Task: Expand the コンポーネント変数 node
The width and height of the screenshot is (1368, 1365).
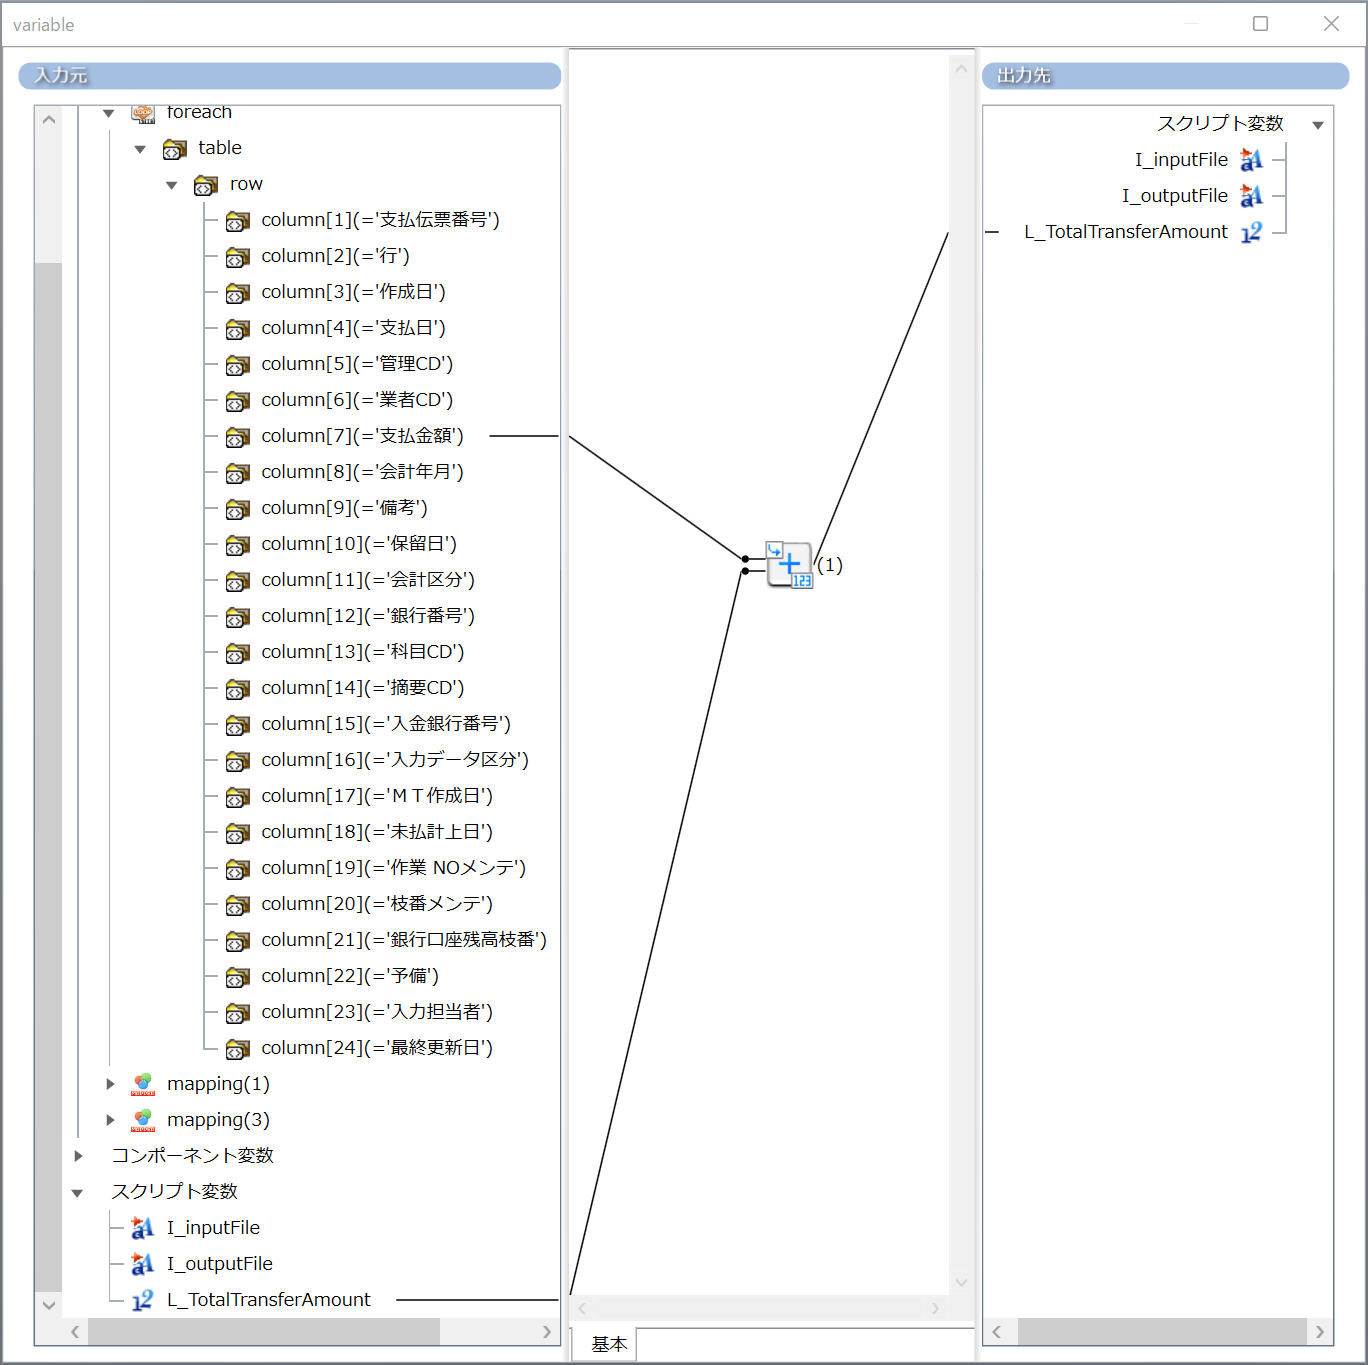Action: [78, 1156]
